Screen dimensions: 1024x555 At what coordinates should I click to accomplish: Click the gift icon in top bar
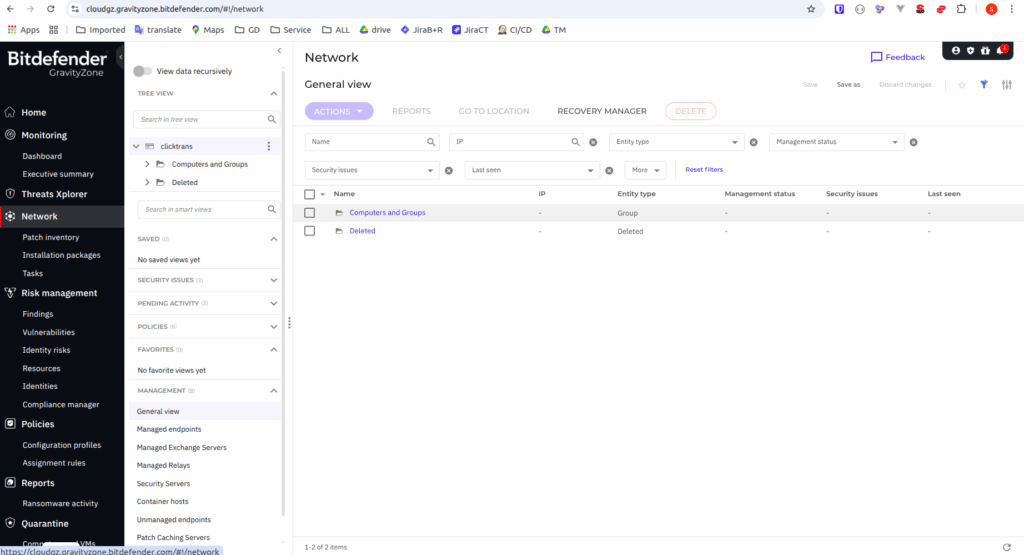point(985,50)
